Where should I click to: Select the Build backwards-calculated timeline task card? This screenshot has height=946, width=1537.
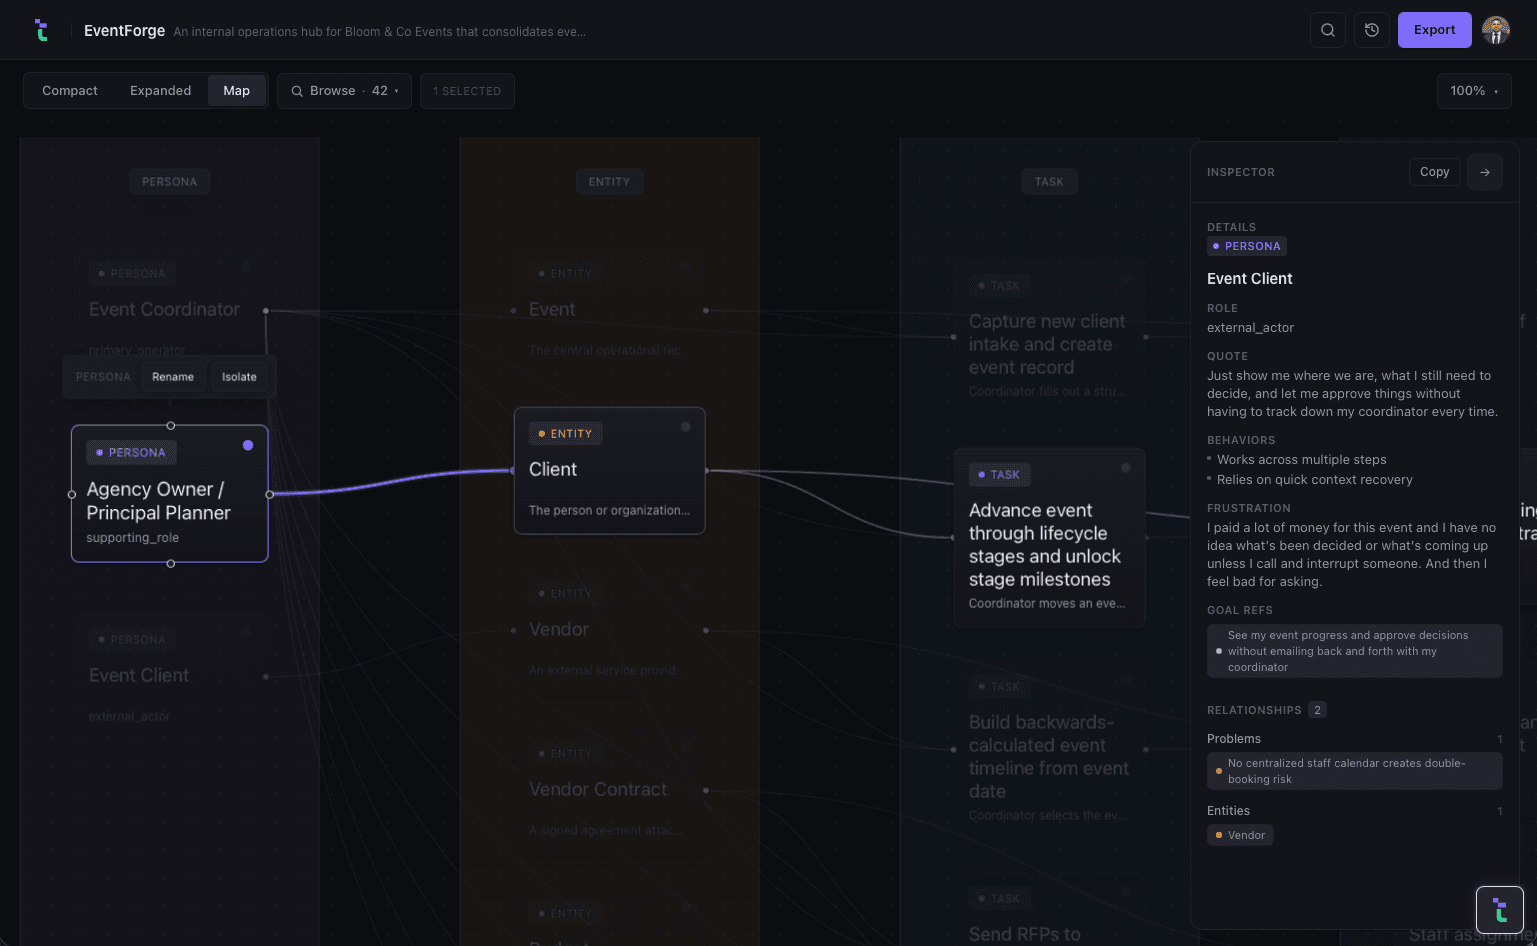tap(1050, 750)
